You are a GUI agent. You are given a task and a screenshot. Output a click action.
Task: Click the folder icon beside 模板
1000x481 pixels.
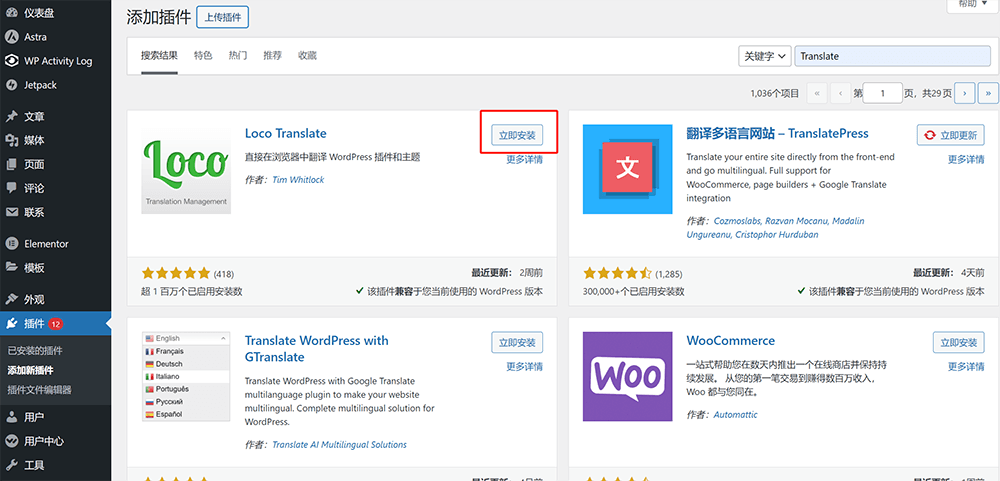(11, 268)
